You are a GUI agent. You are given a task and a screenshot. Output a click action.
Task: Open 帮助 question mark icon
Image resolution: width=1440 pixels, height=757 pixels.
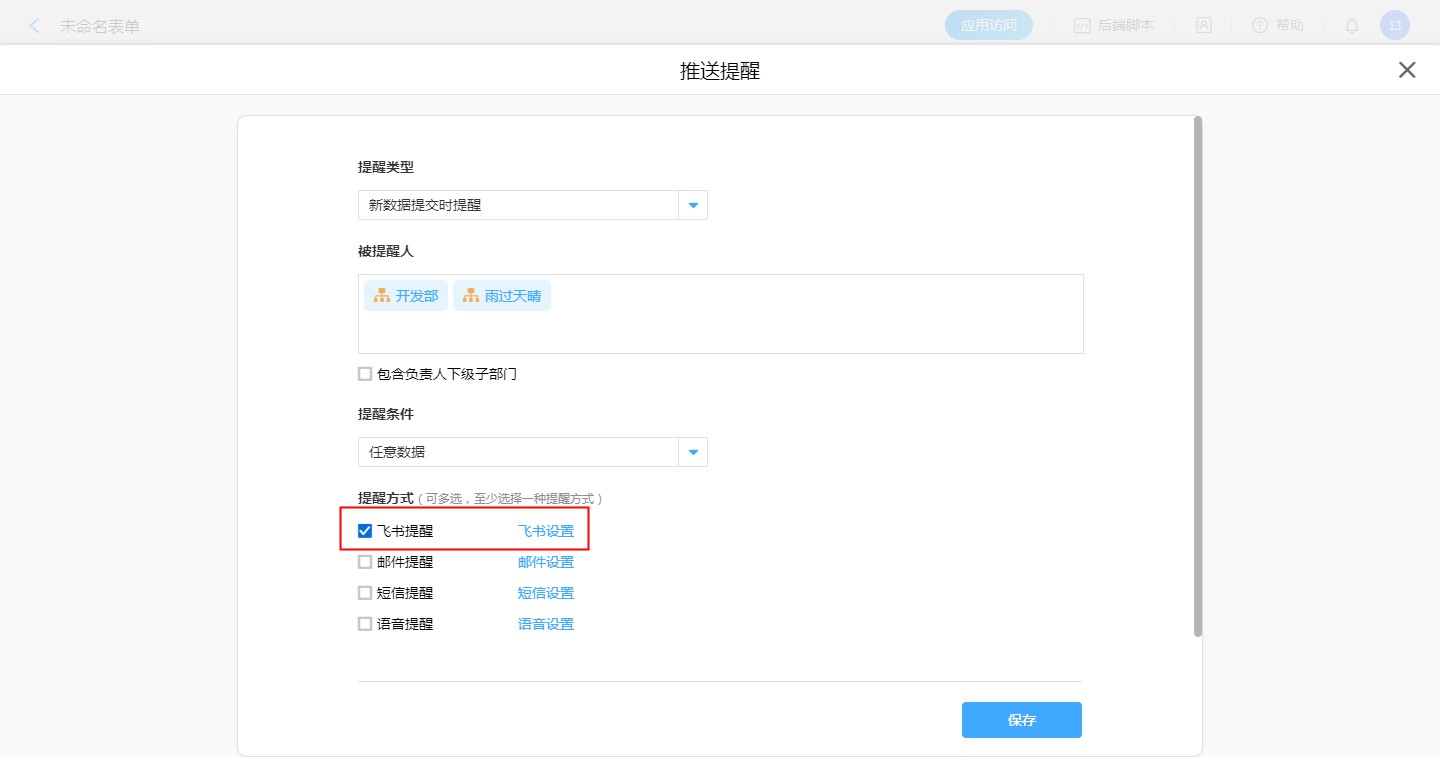pyautogui.click(x=1260, y=26)
